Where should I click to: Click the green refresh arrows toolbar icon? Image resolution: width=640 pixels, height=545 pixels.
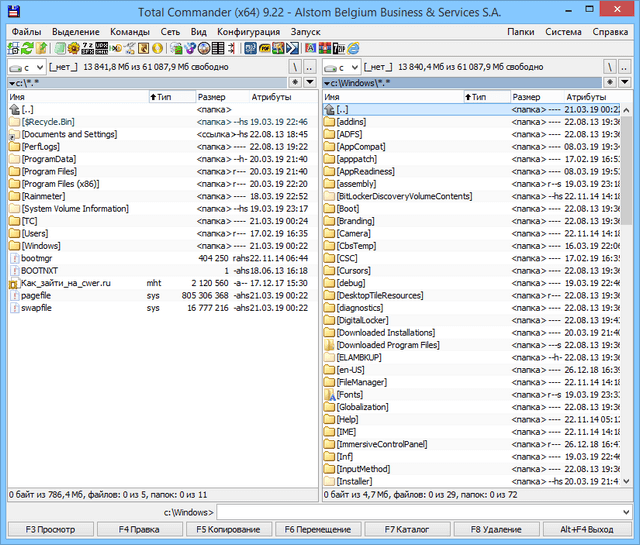tap(27, 48)
